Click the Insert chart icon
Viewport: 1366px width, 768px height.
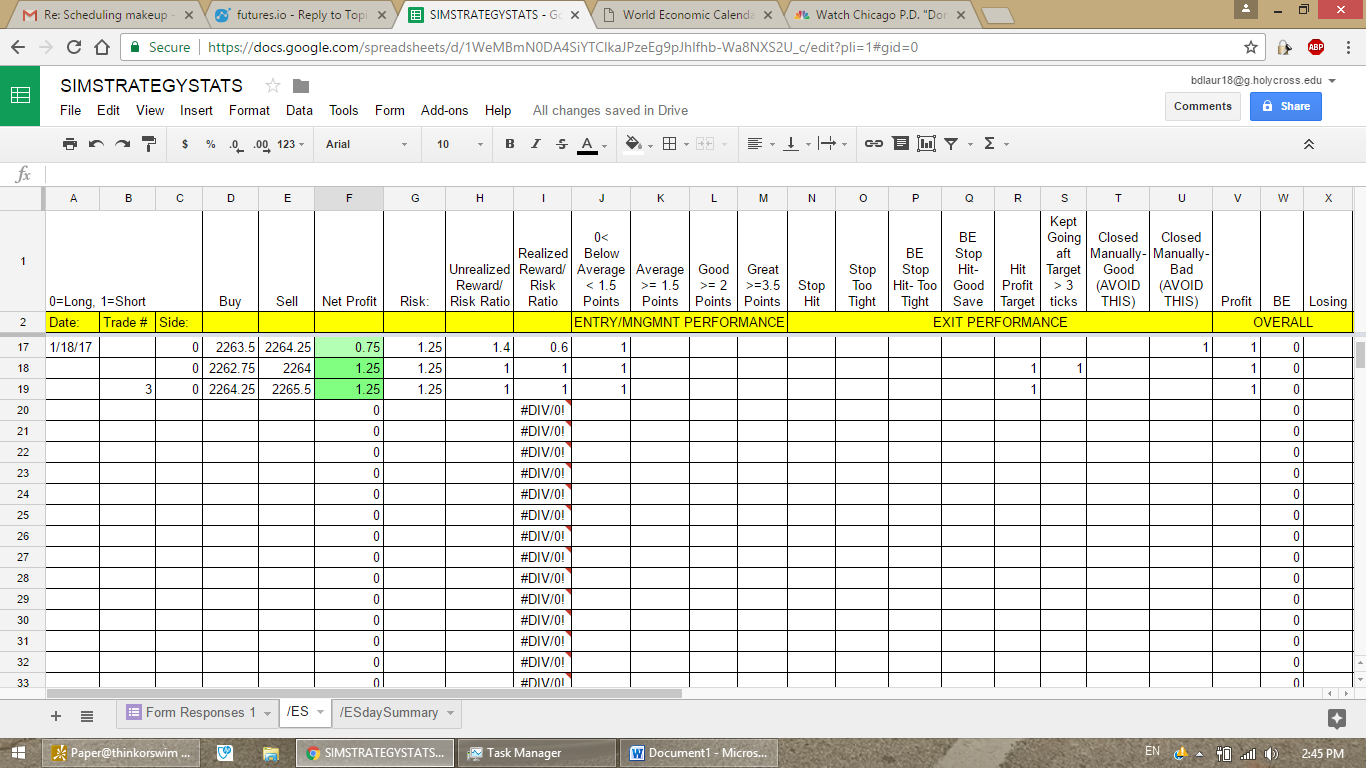tap(926, 144)
